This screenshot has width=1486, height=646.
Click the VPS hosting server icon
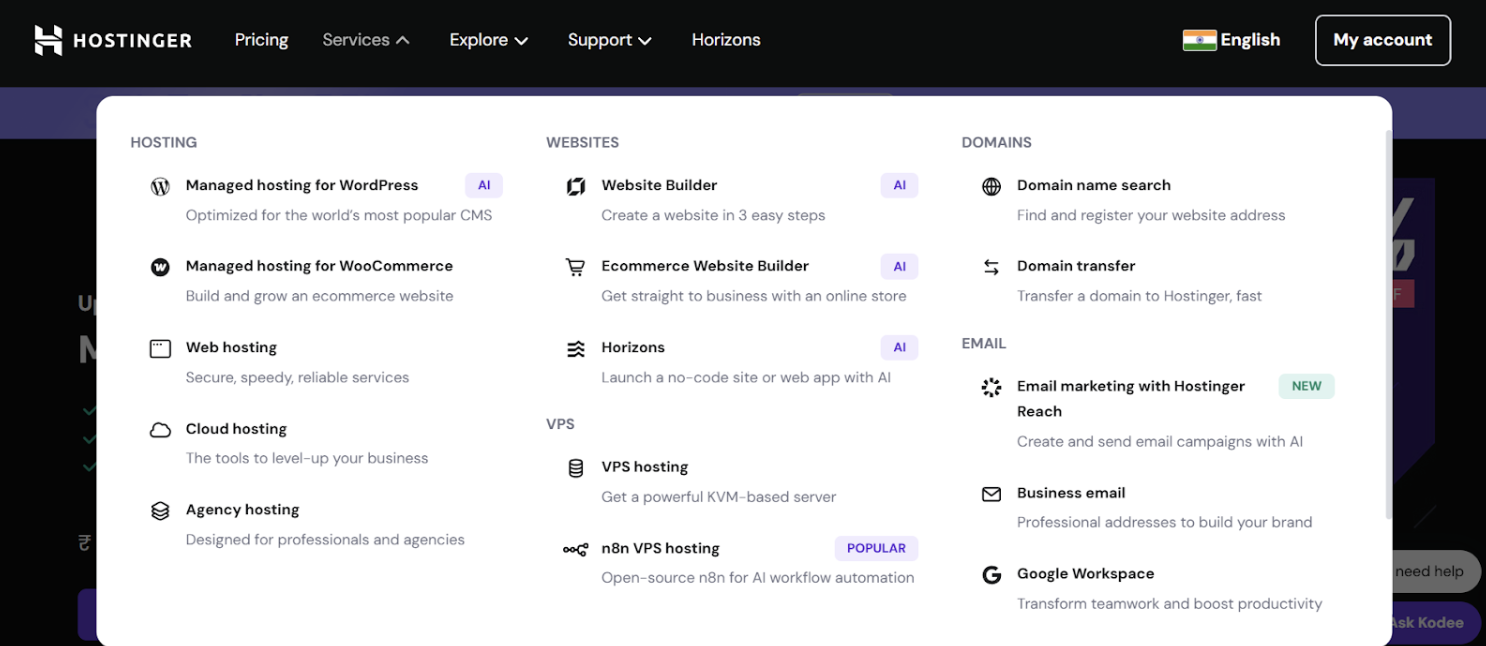(575, 467)
